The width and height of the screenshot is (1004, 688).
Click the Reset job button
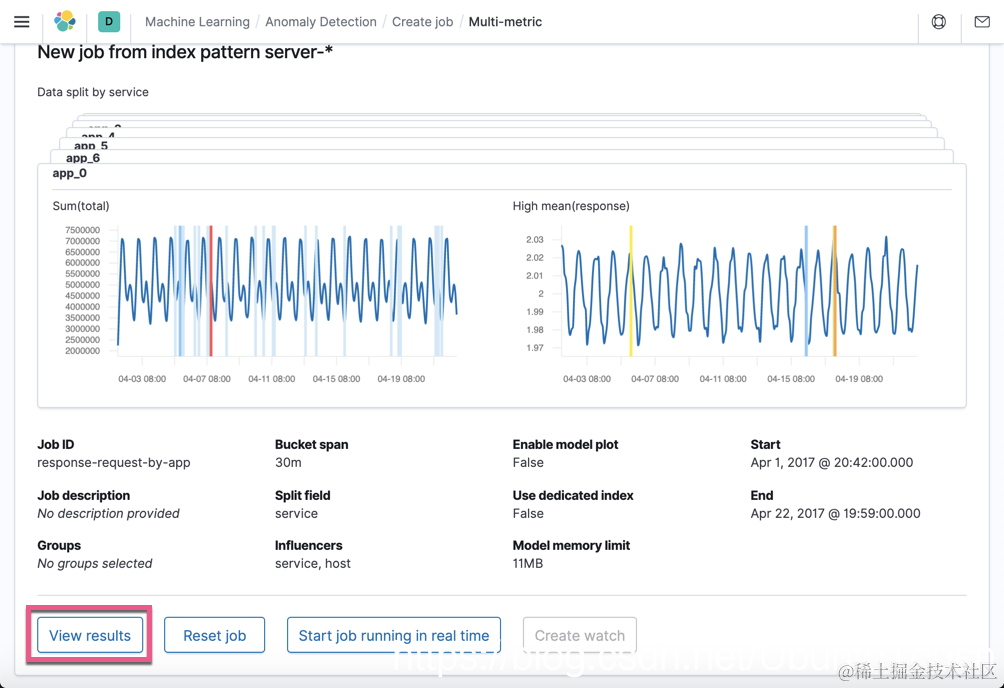click(x=215, y=635)
